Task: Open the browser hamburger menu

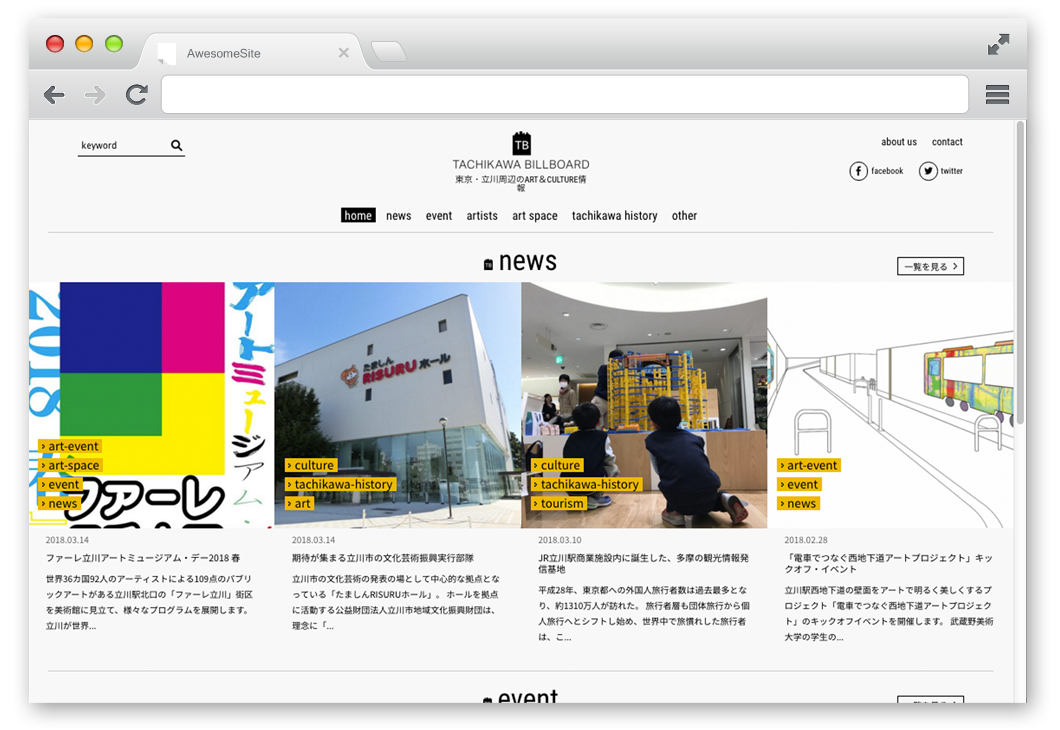Action: click(996, 95)
